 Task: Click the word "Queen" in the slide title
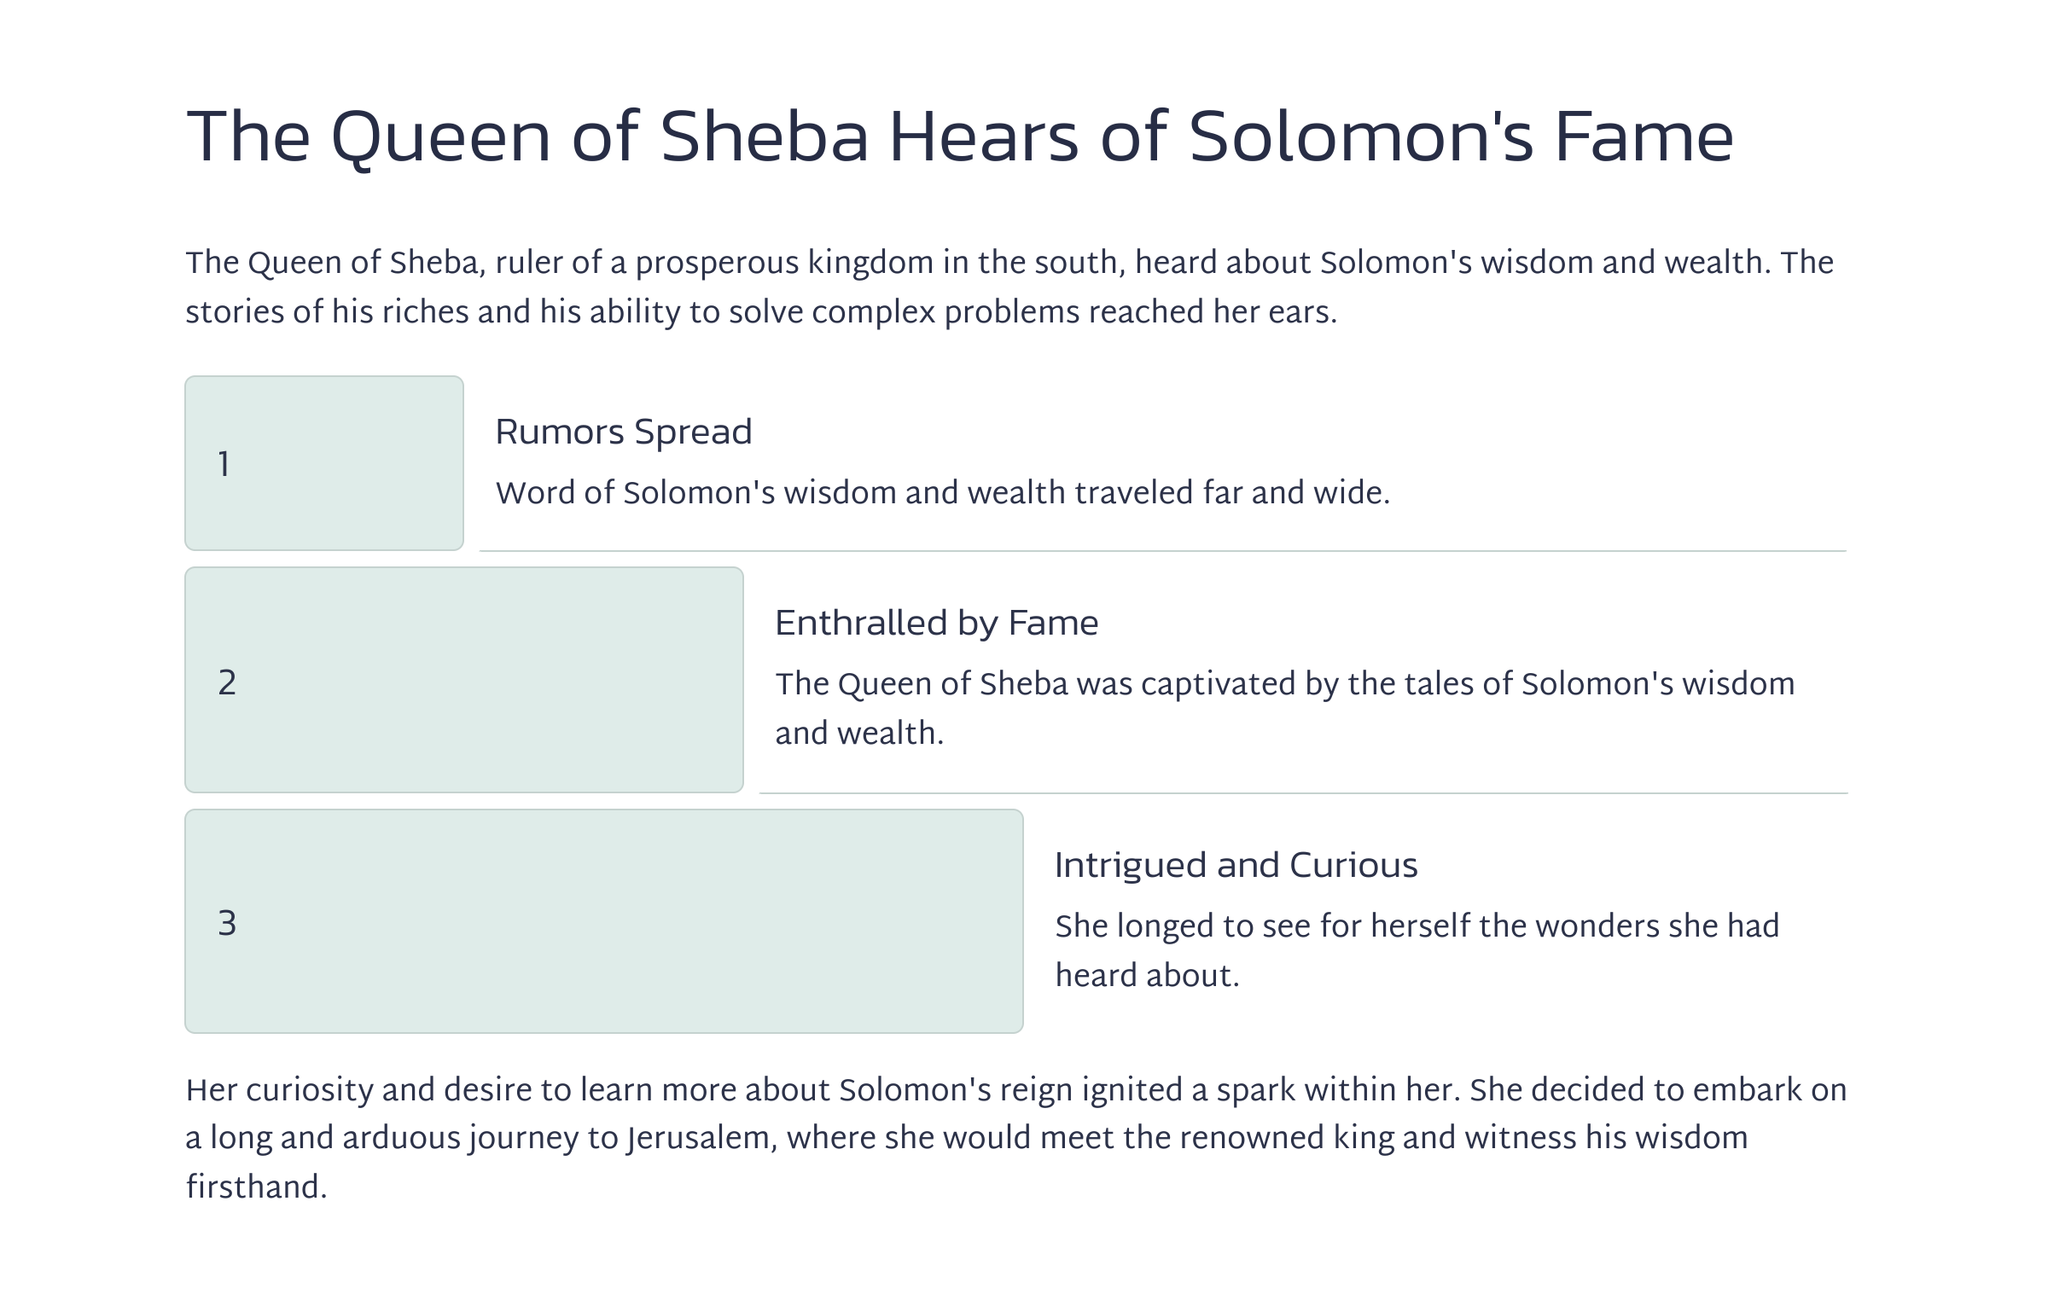[x=440, y=138]
